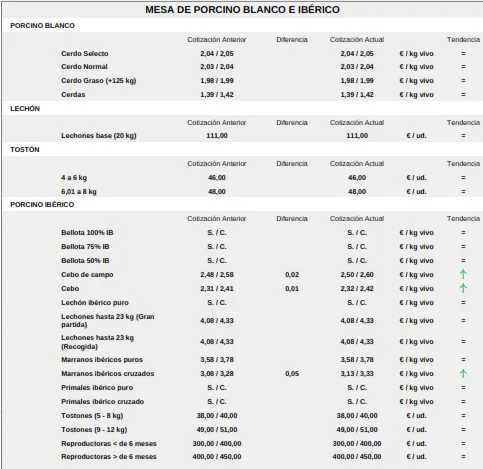Click the title MESA DE PORCINO BLANCO E IBÉRICO
Image resolution: width=483 pixels, height=469 pixels.
pyautogui.click(x=242, y=10)
